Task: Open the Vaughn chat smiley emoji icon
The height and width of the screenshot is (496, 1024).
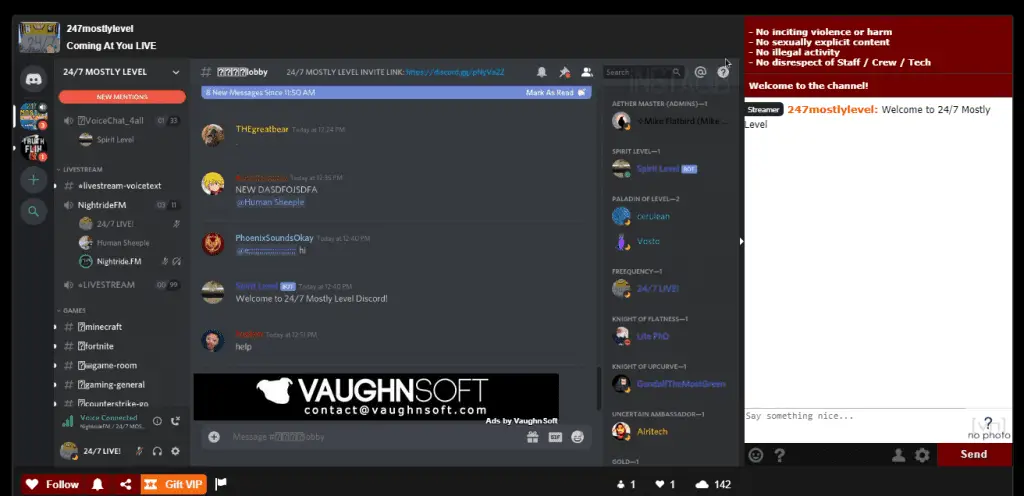Action: tap(756, 456)
